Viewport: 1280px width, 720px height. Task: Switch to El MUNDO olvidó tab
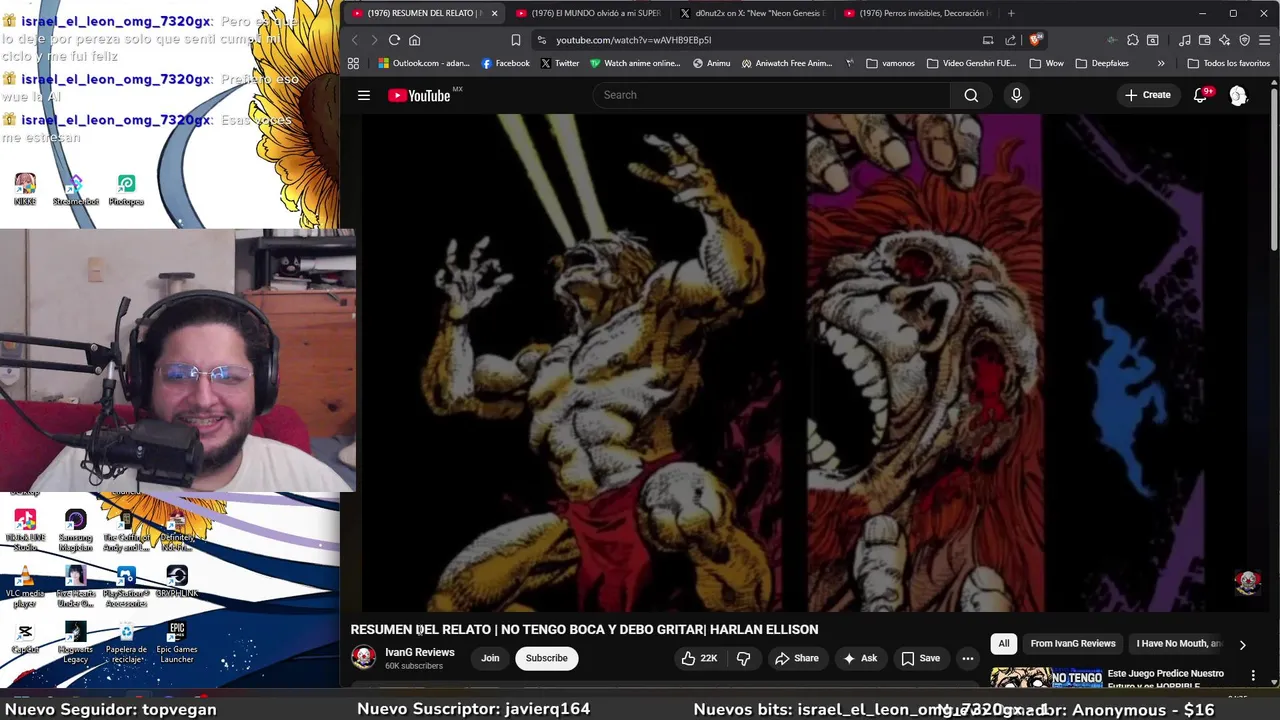(x=588, y=13)
